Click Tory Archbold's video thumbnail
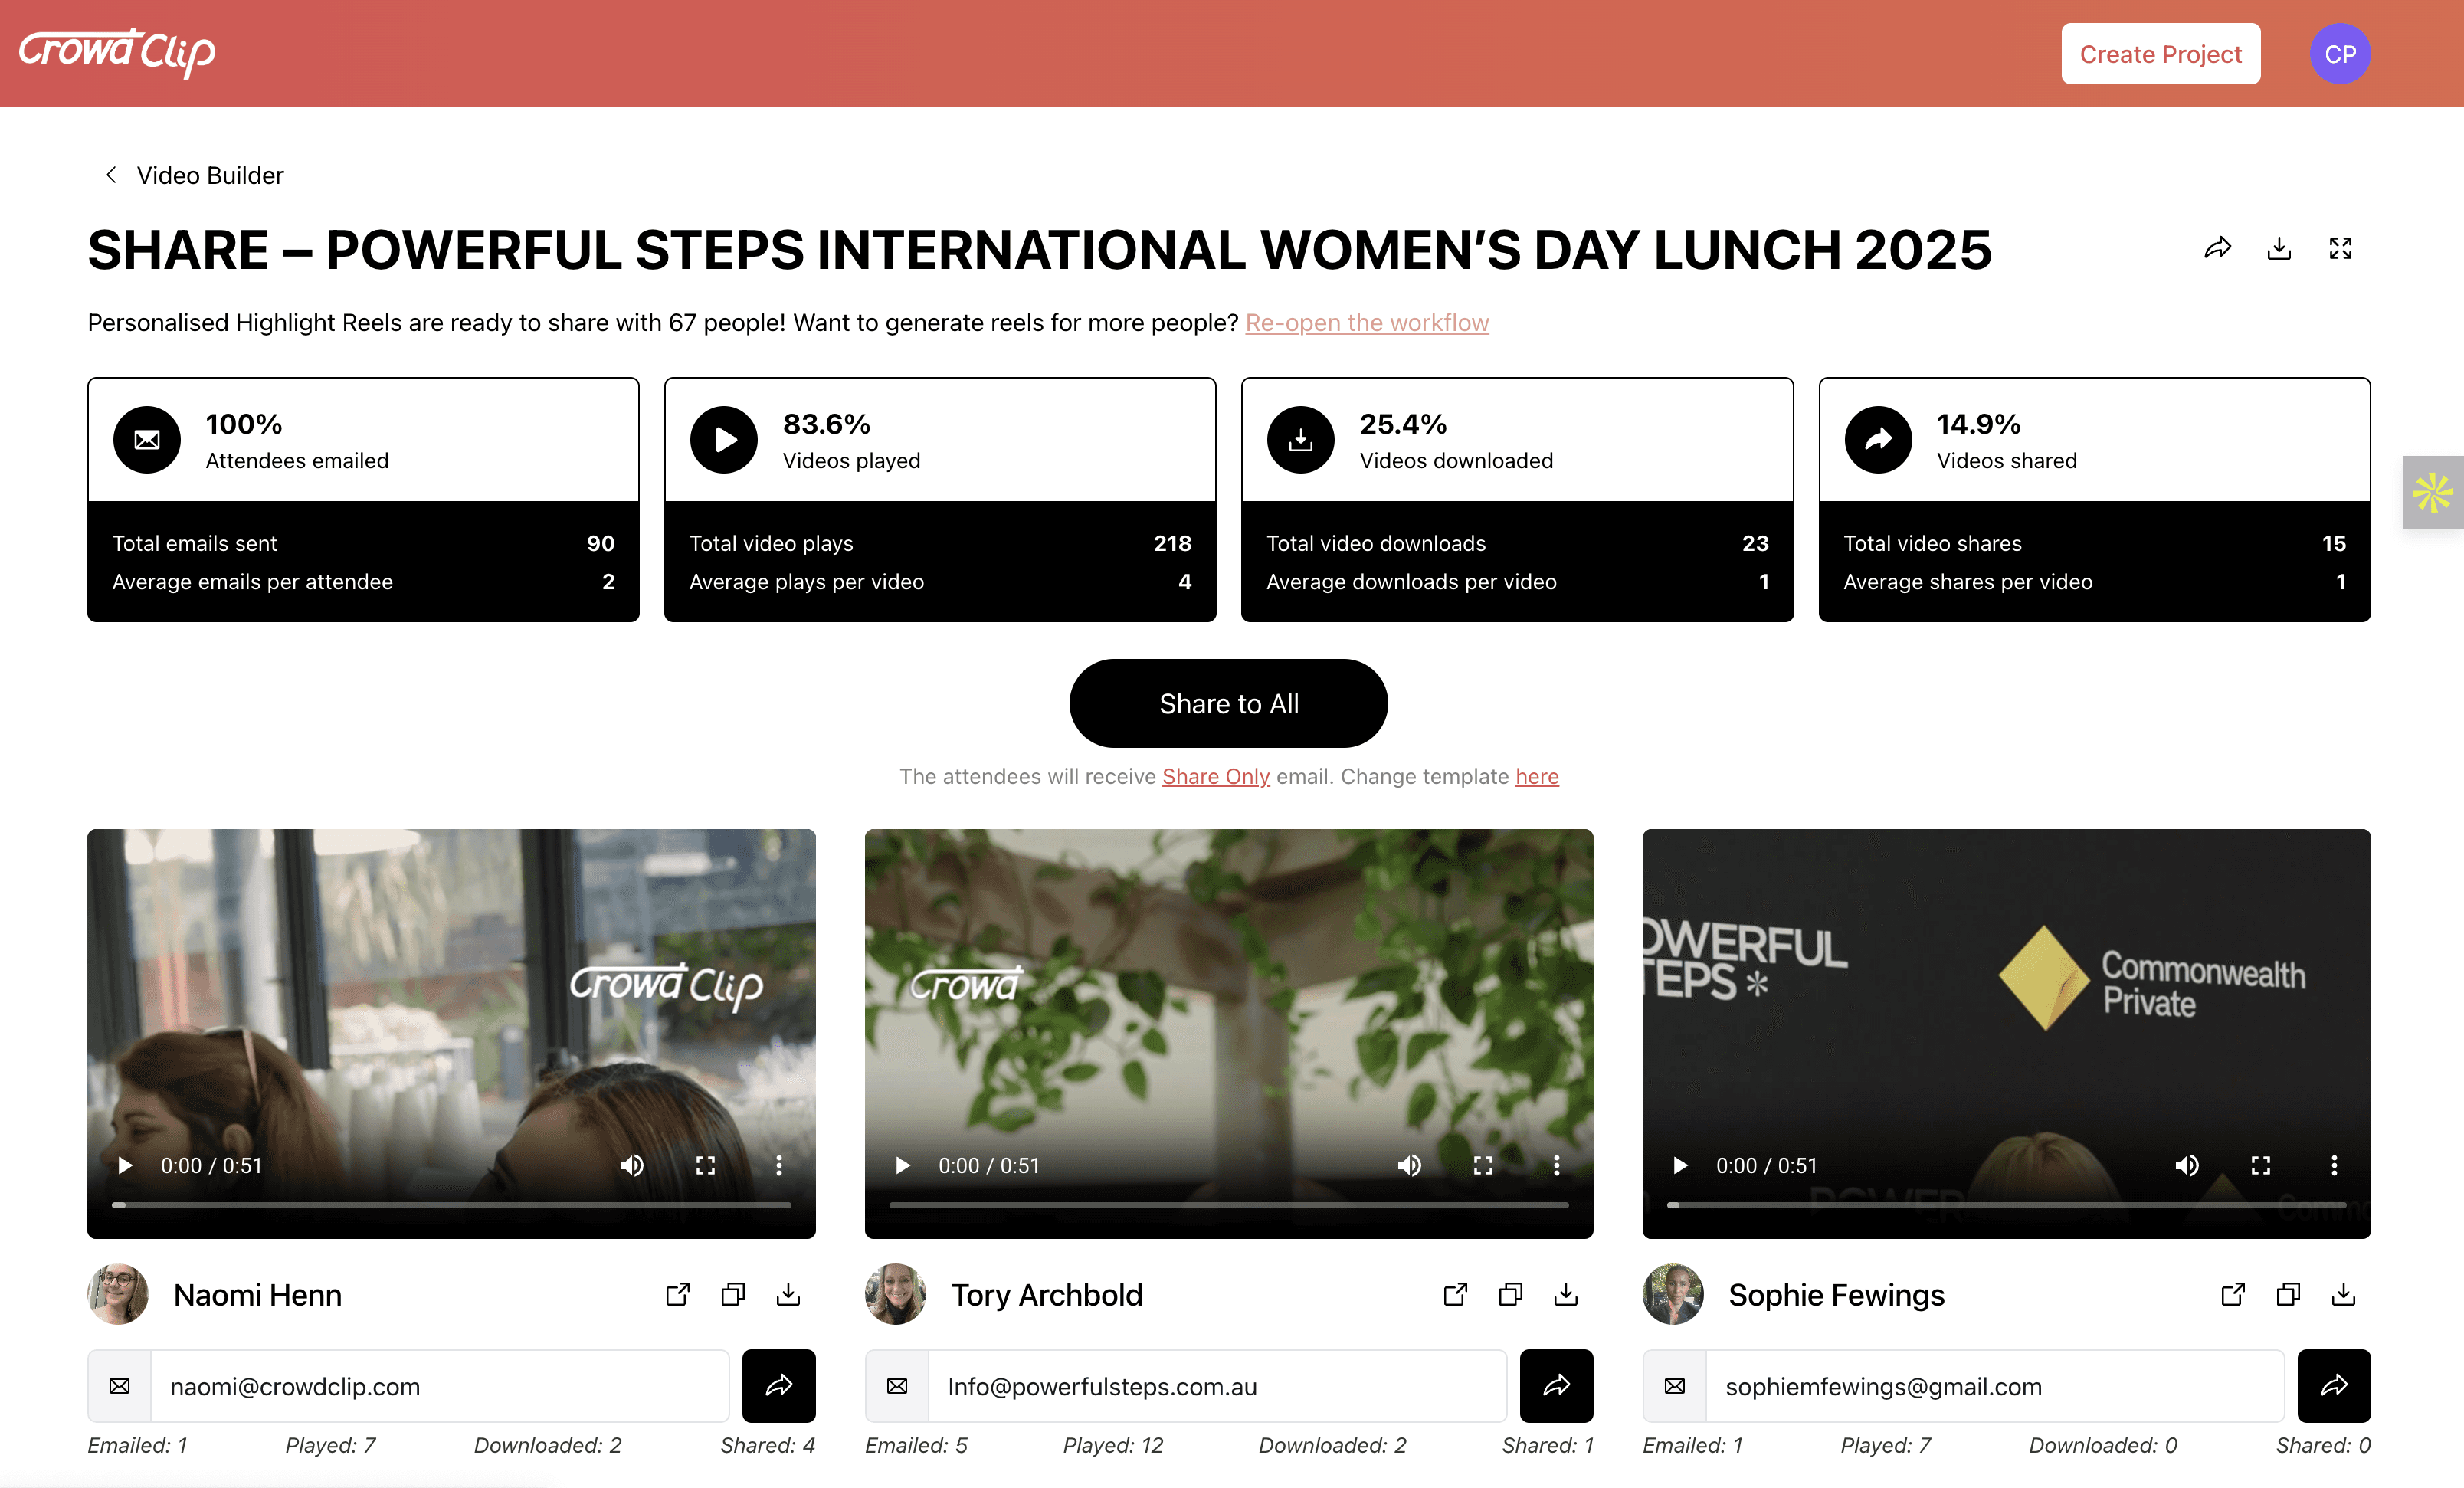 pos(1229,1034)
